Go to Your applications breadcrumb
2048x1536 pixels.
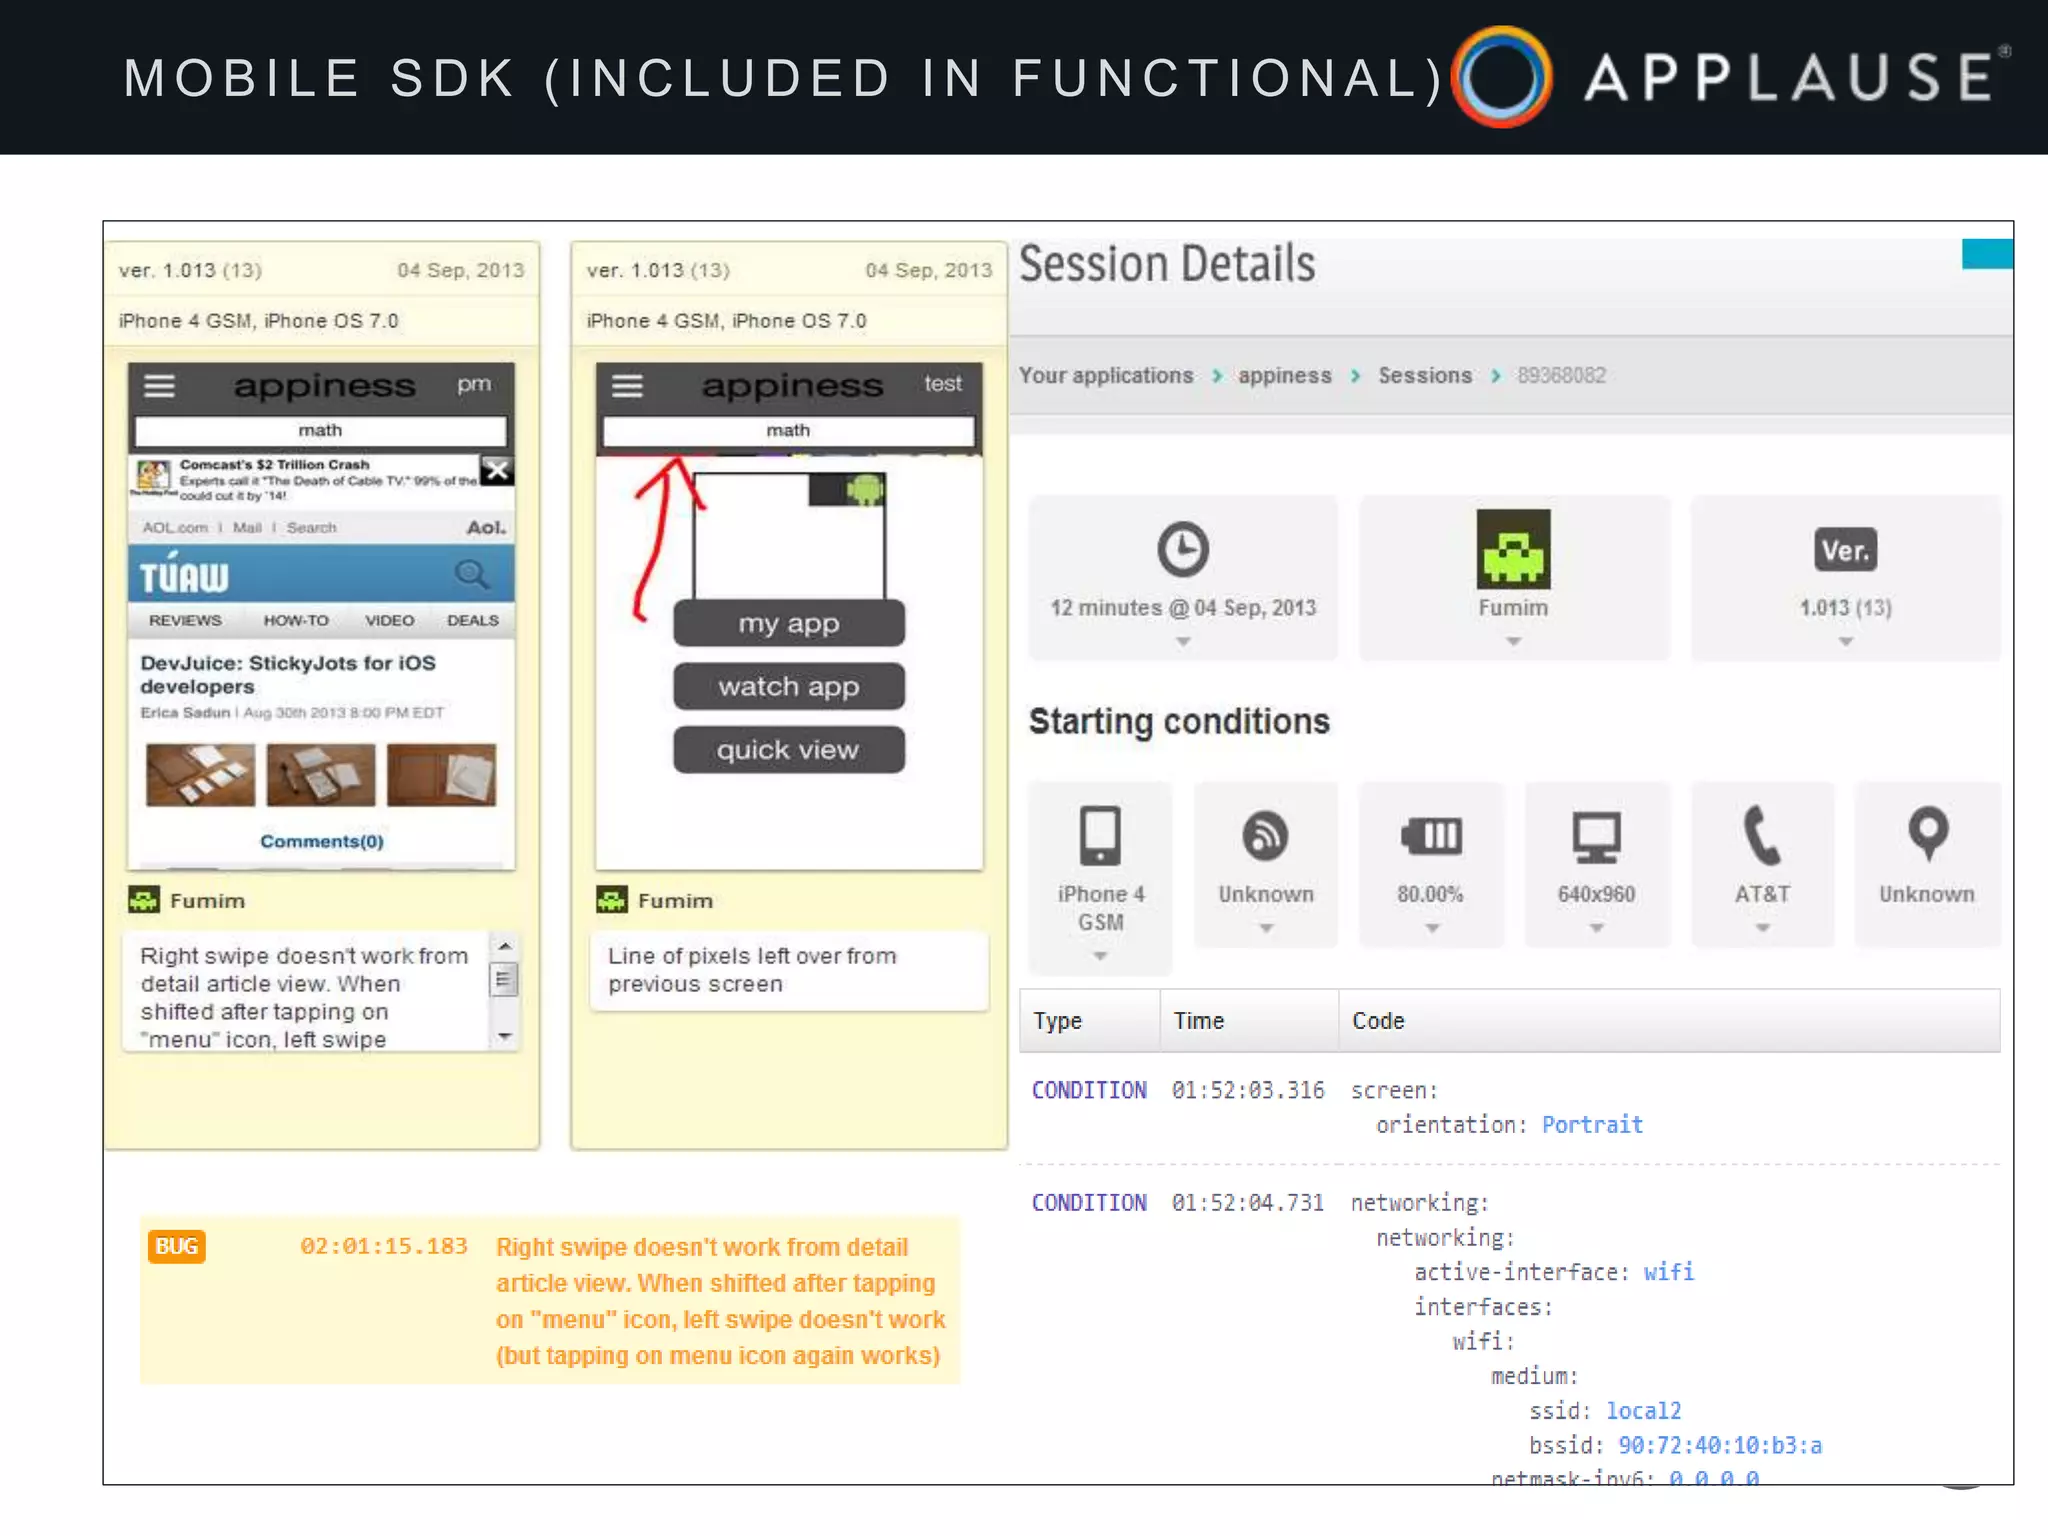point(1106,376)
